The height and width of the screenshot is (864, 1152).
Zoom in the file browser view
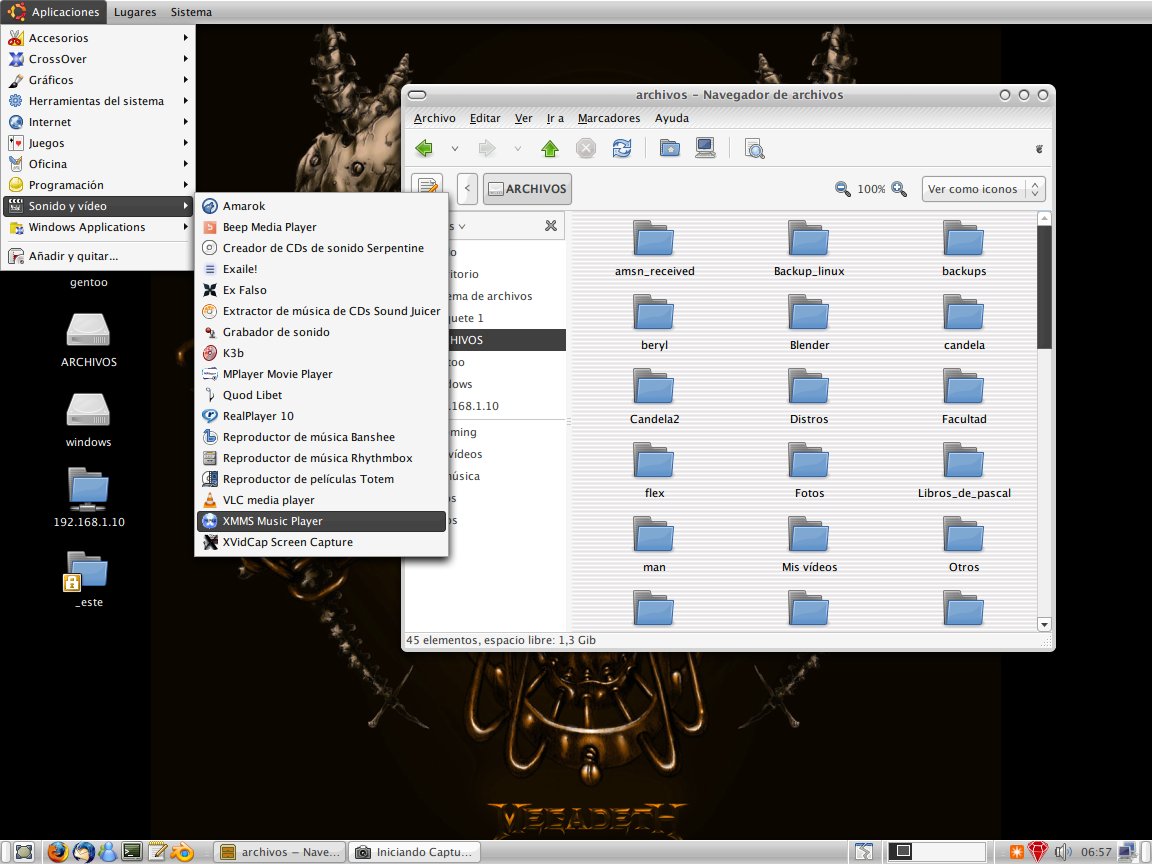tap(899, 189)
